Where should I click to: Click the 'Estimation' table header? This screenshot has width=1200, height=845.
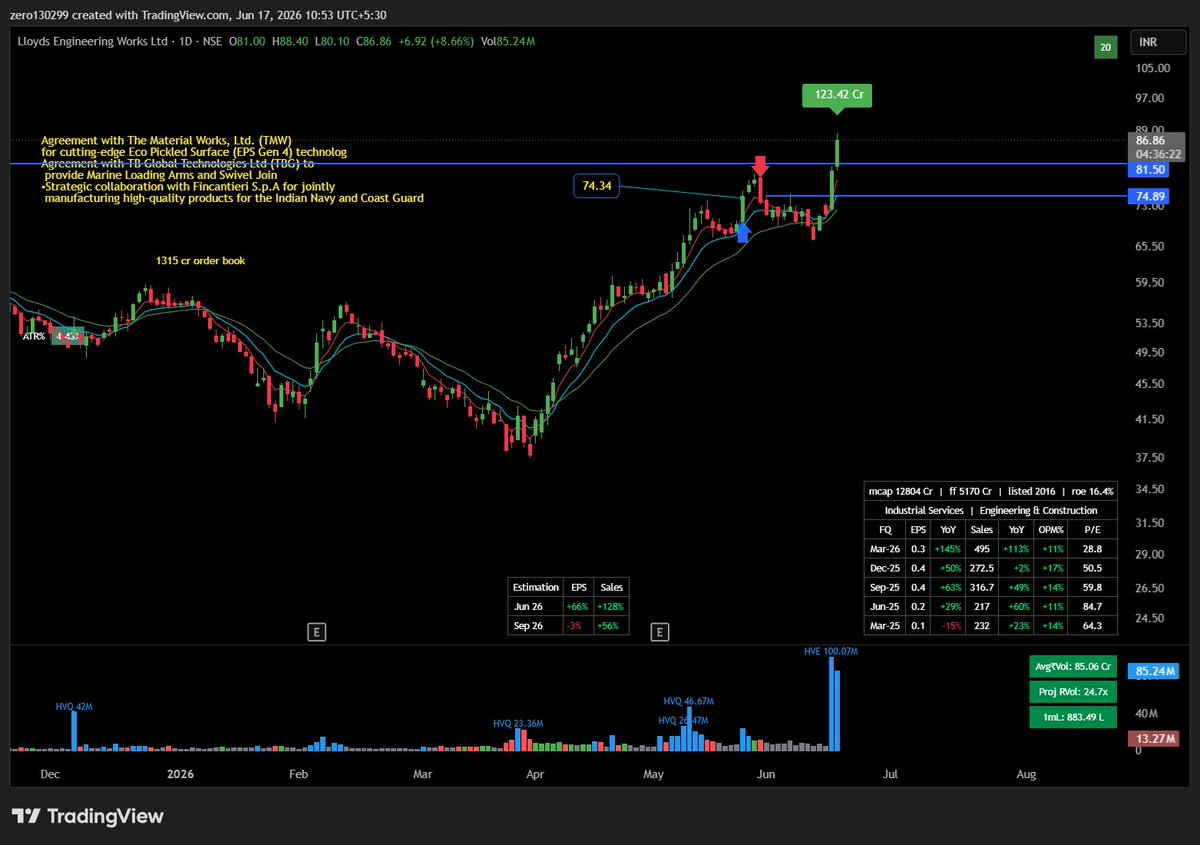click(535, 587)
